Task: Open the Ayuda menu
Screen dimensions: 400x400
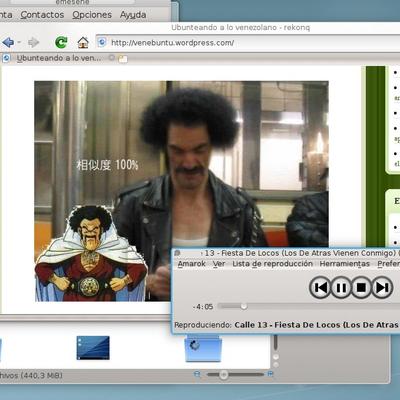Action: [x=133, y=15]
